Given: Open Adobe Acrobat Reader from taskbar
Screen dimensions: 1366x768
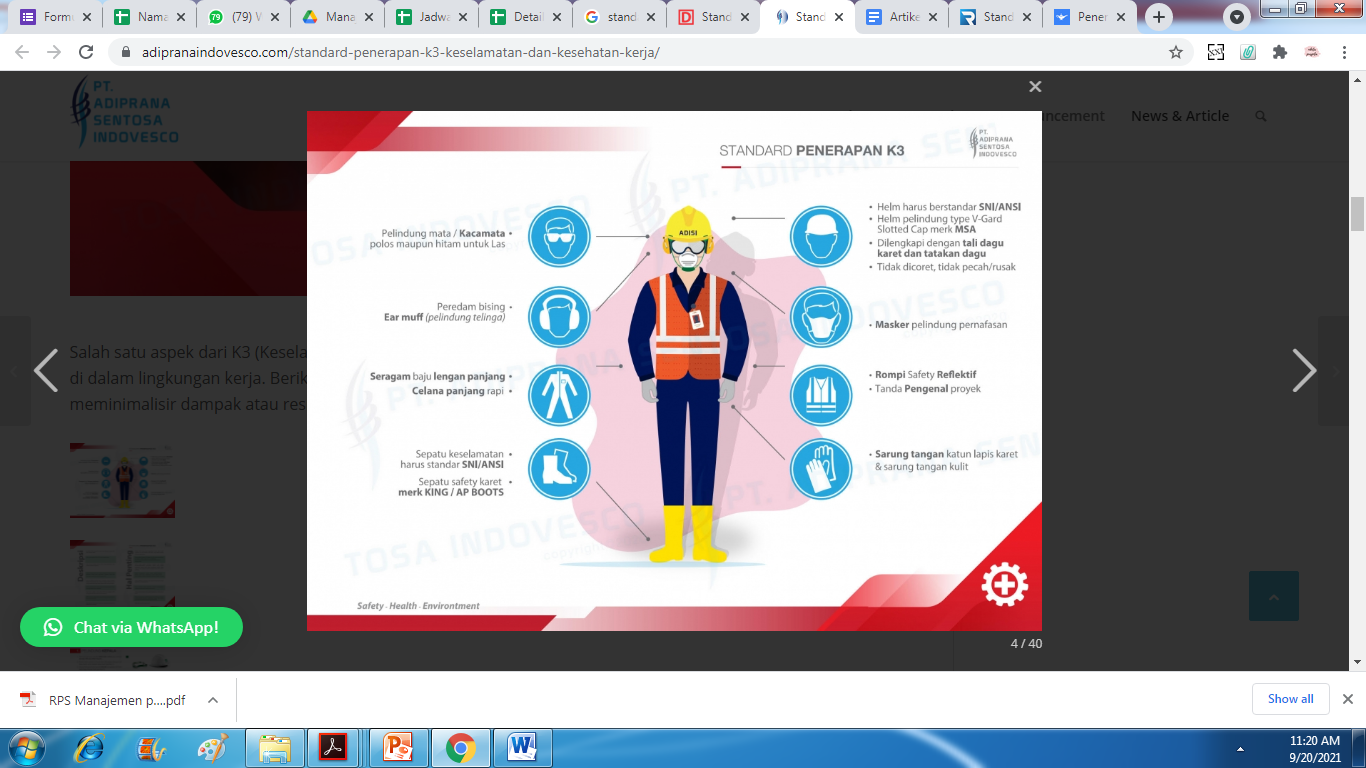Looking at the screenshot, I should (x=333, y=748).
